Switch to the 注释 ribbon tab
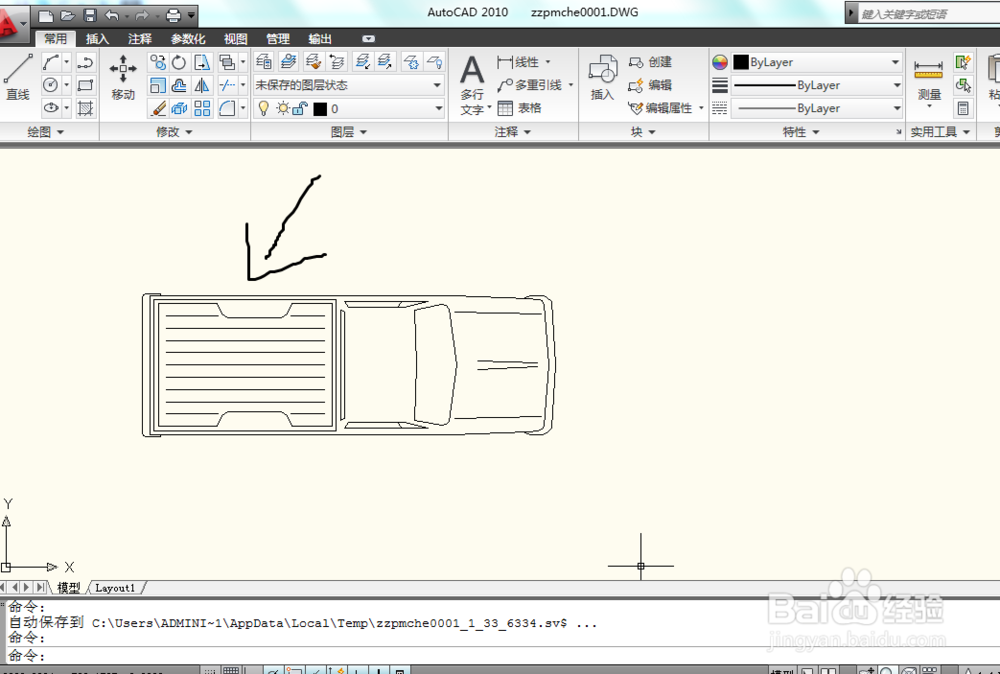This screenshot has height=674, width=1000. tap(140, 39)
